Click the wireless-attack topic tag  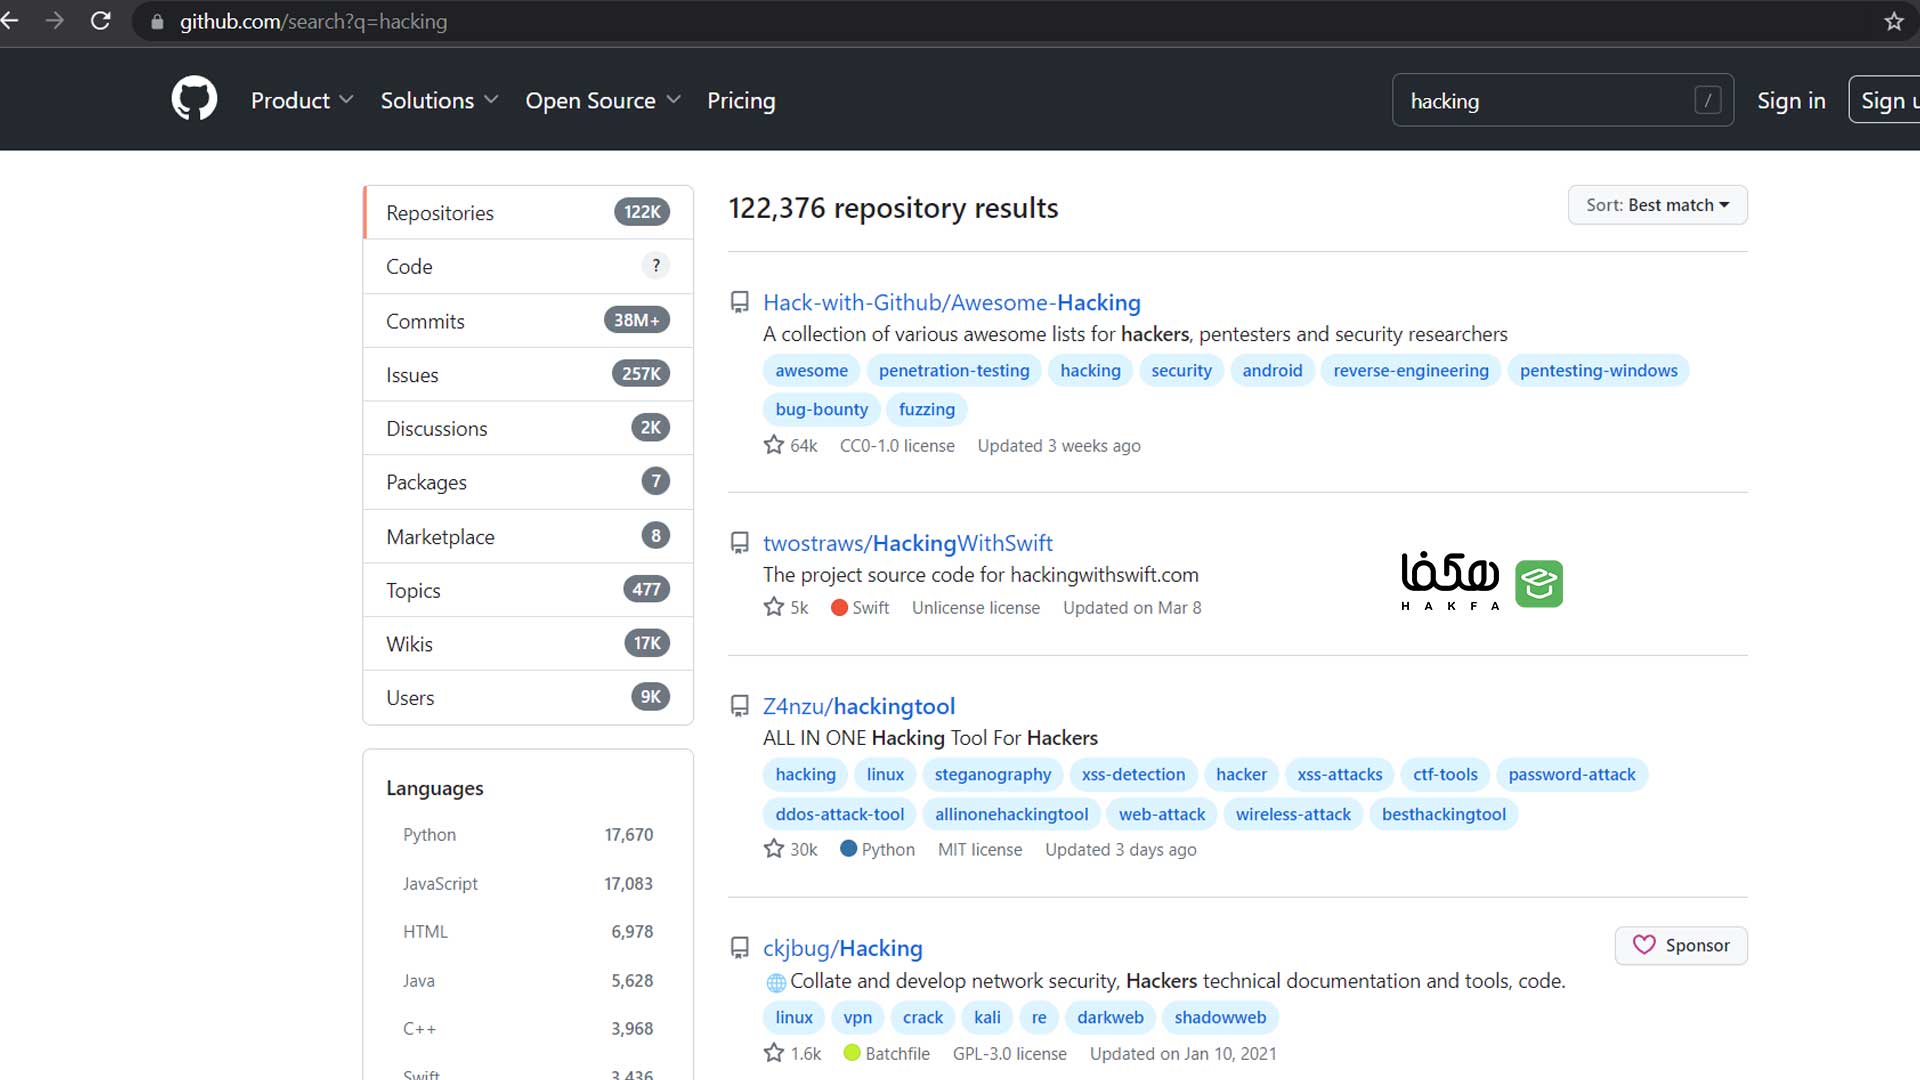click(1293, 814)
